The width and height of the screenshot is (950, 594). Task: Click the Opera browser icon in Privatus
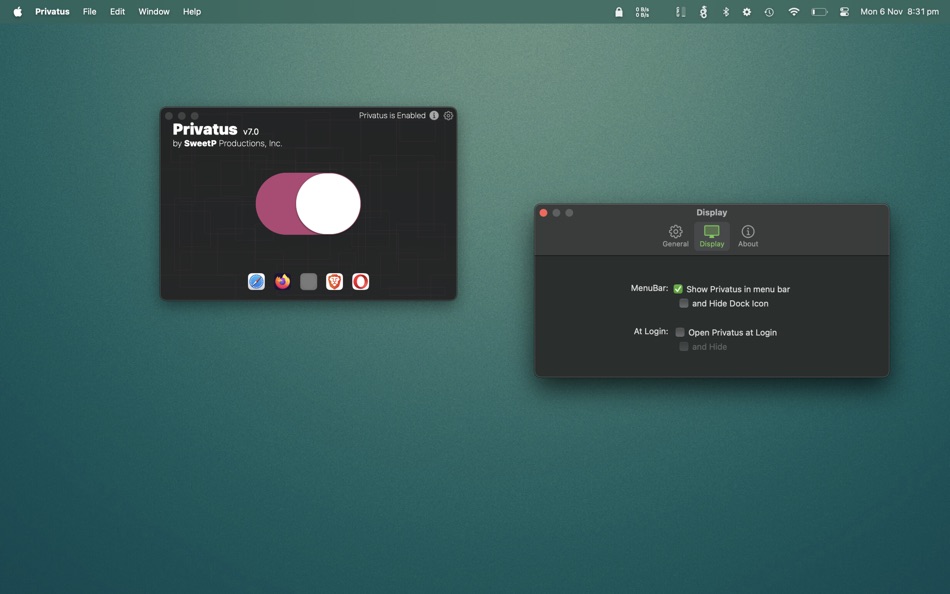tap(360, 281)
